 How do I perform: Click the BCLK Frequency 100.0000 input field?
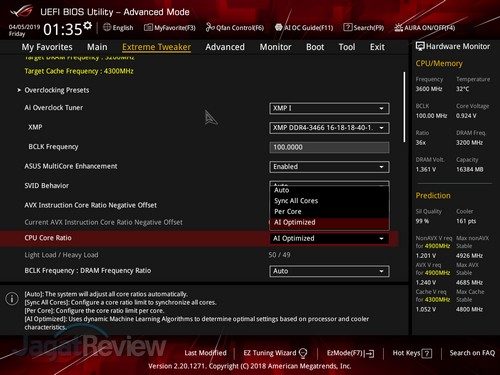(329, 147)
